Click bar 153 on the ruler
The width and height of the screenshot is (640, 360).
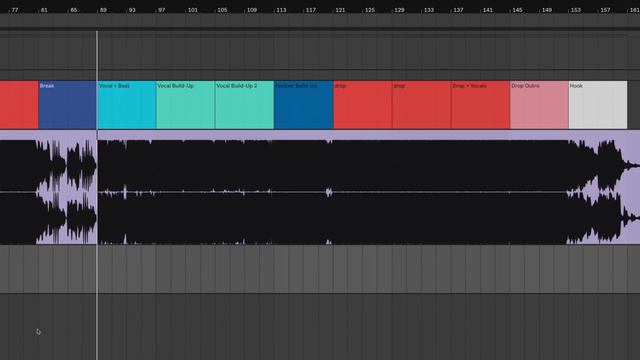(x=576, y=10)
